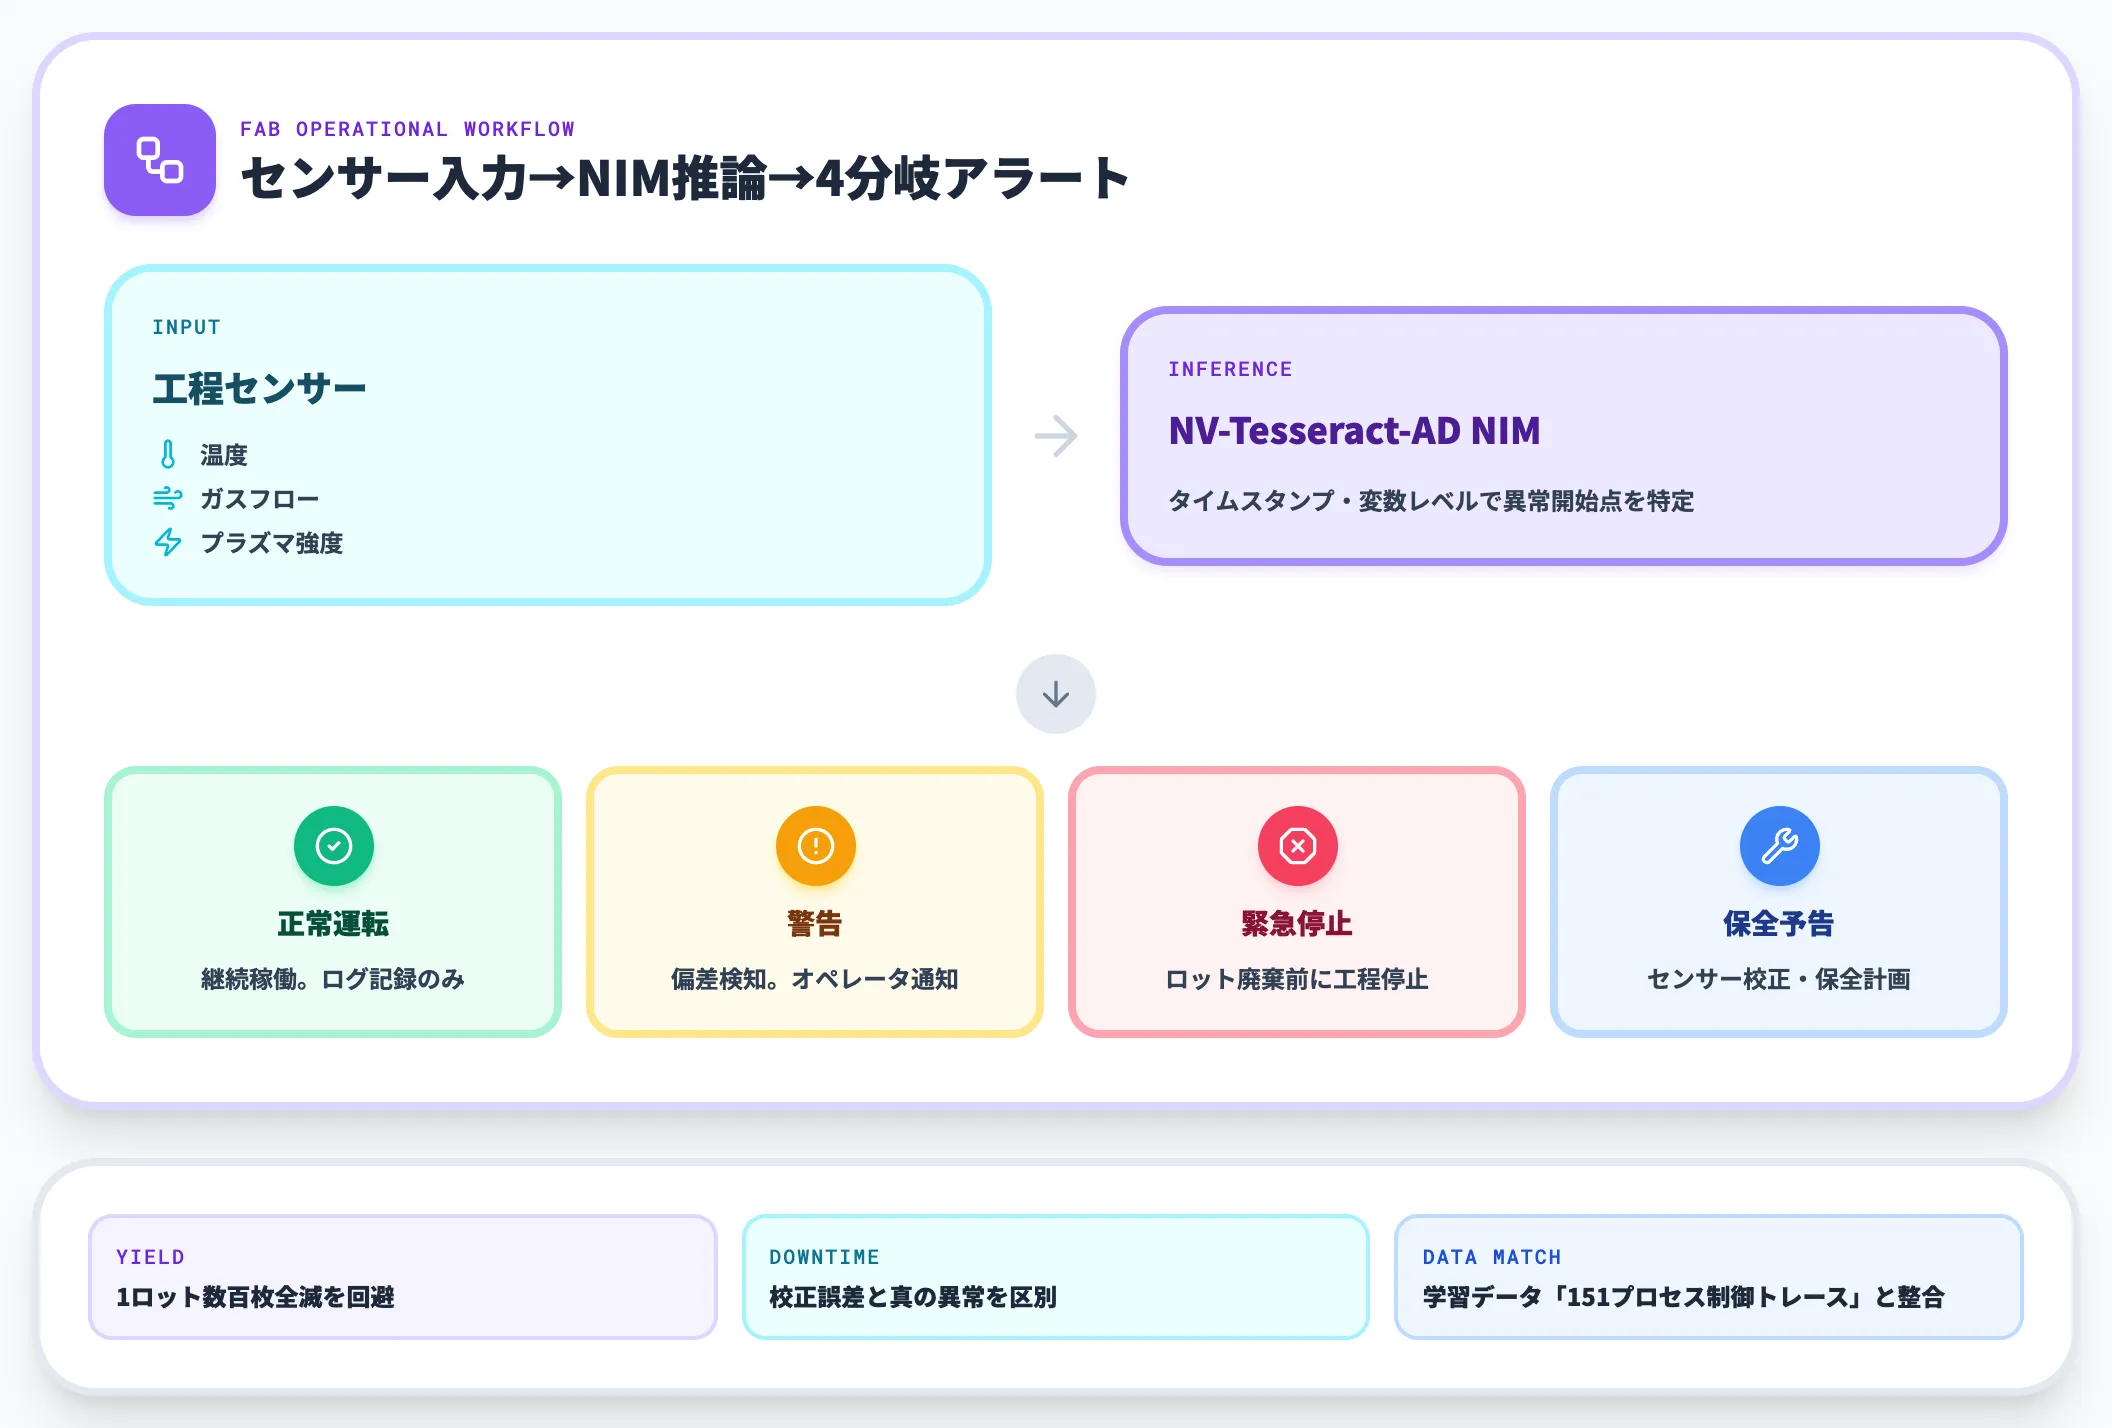Open the DOWNTIME summary tile
This screenshot has height=1428, width=2112.
pyautogui.click(x=1056, y=1277)
